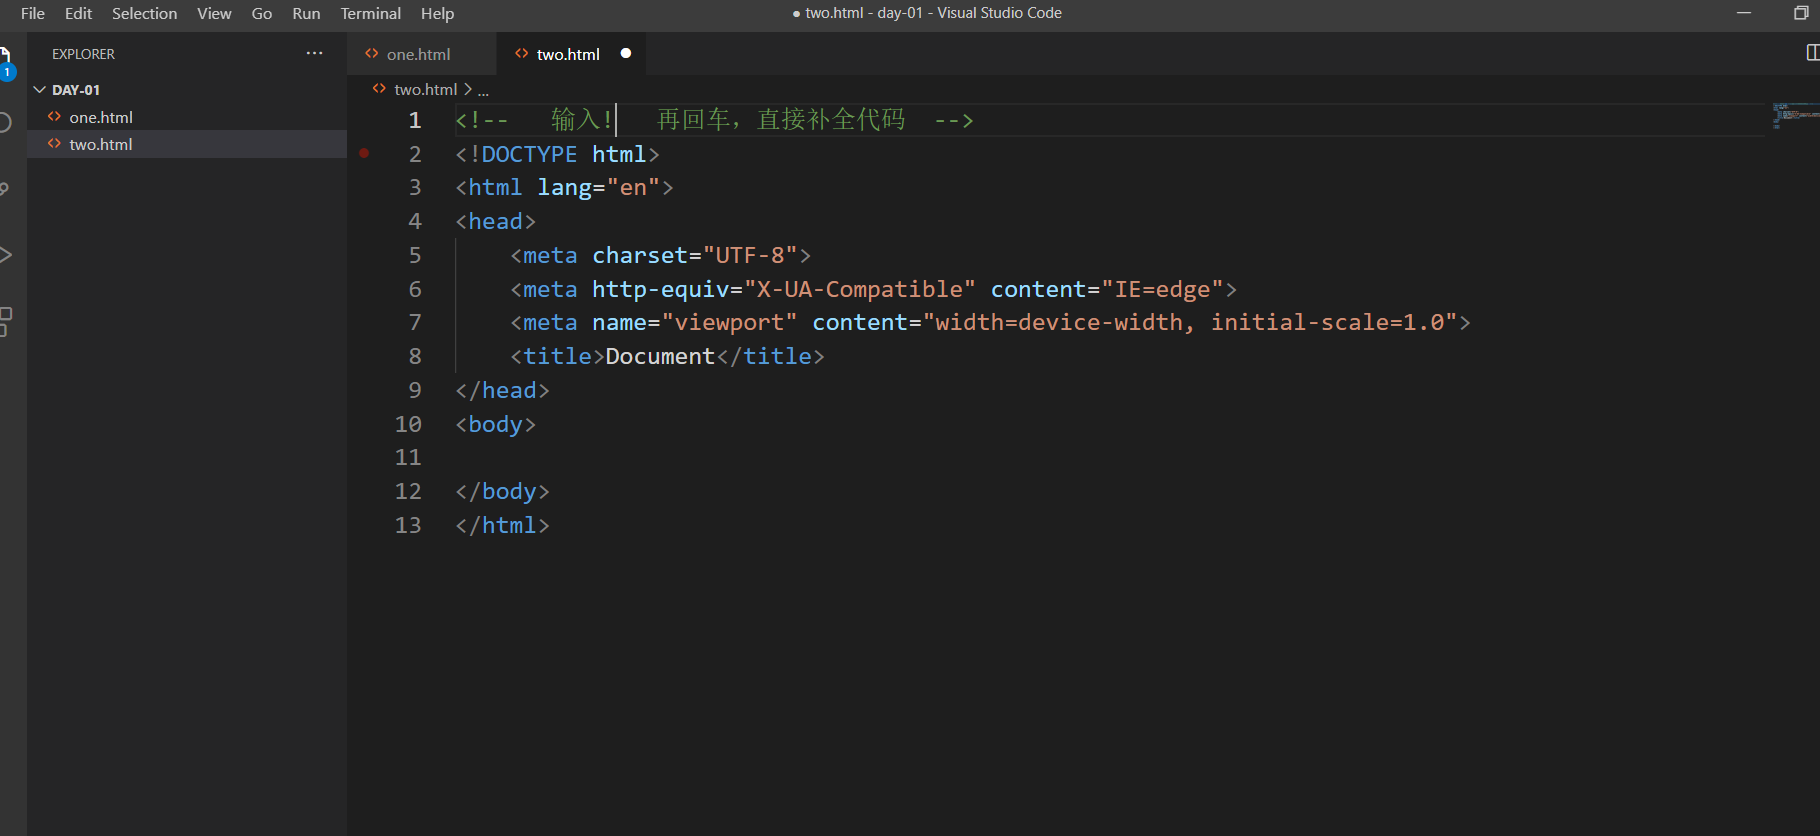Viewport: 1820px width, 836px height.
Task: Click the "UTF-8" charset value
Action: point(750,255)
